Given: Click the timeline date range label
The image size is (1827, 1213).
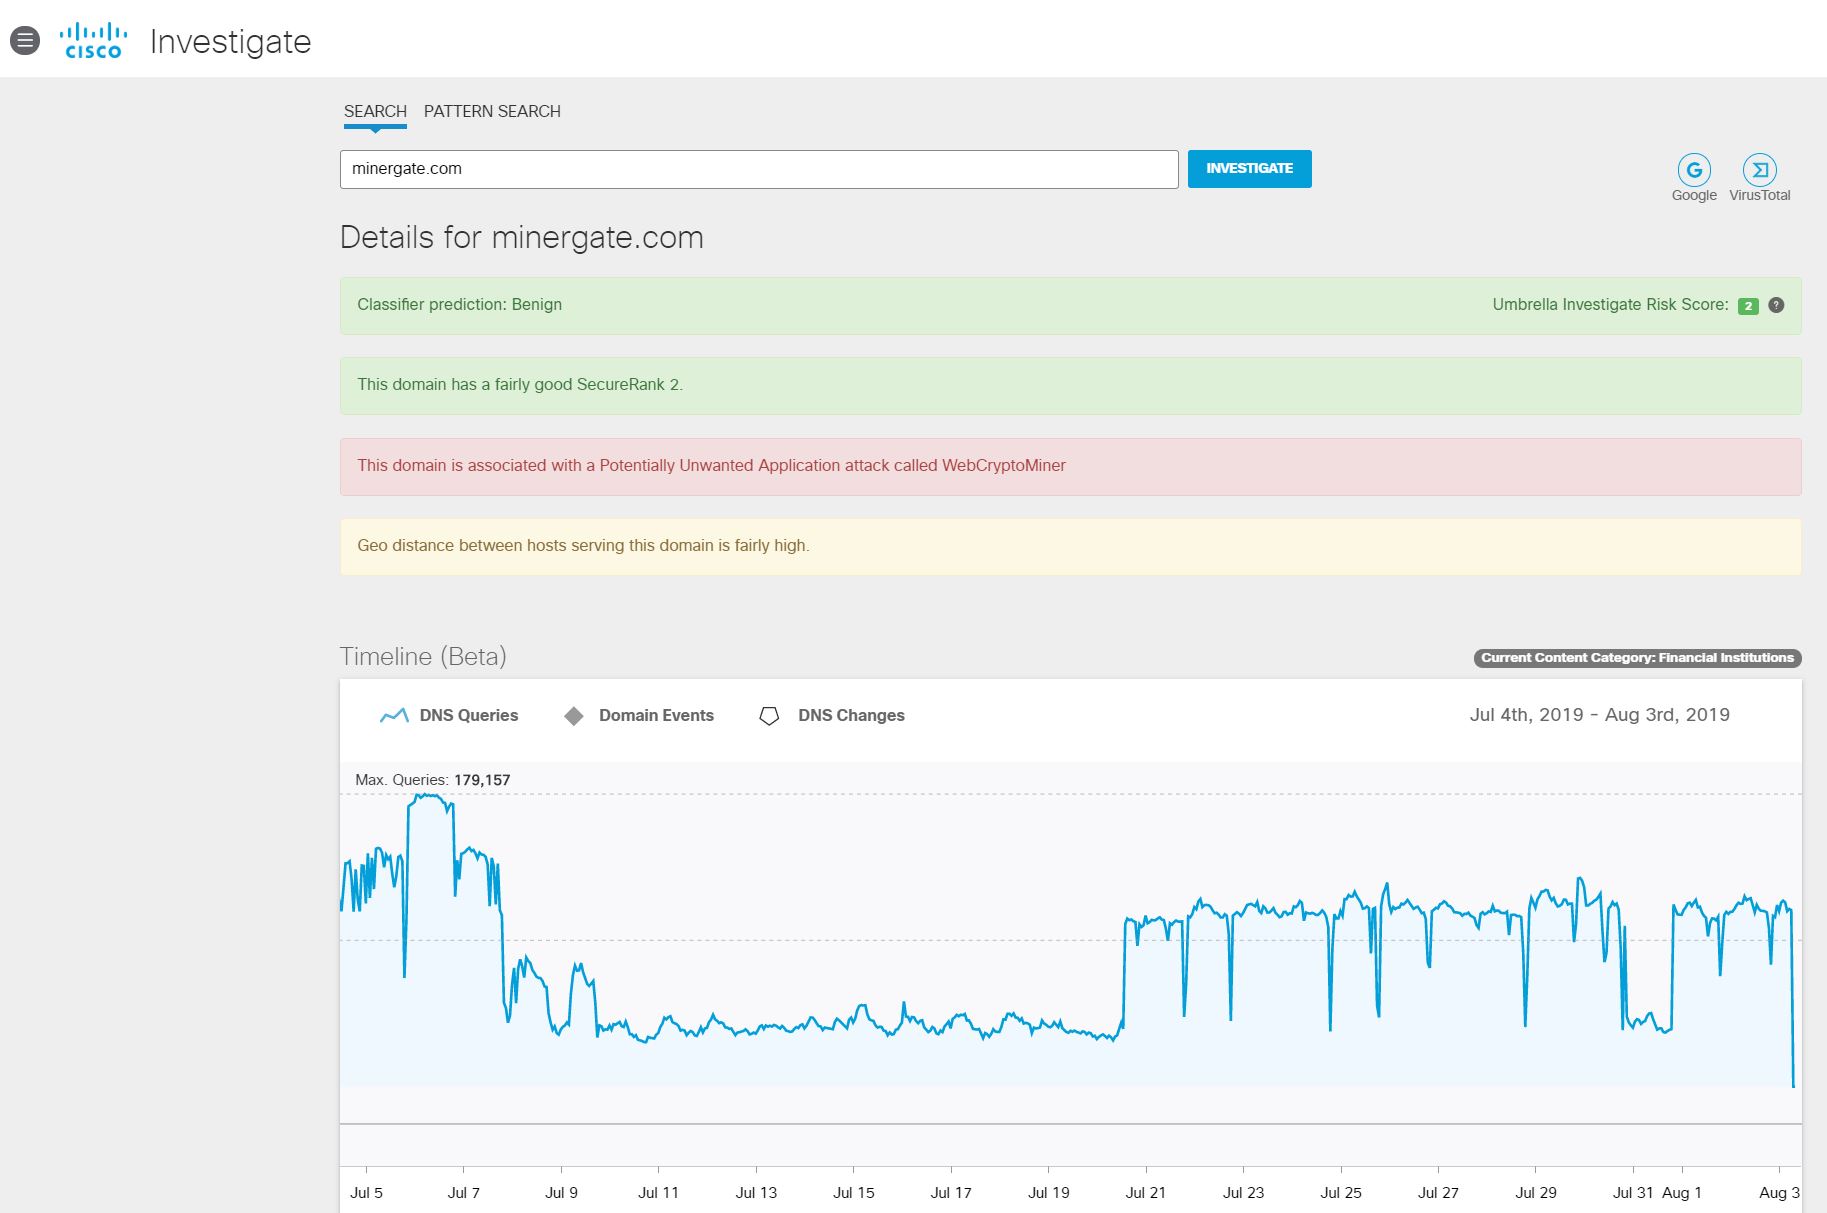Looking at the screenshot, I should [1599, 715].
